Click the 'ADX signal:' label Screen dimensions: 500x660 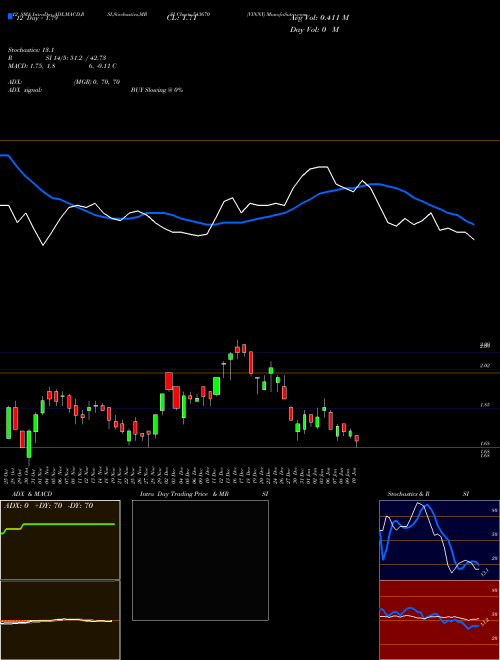click(25, 90)
